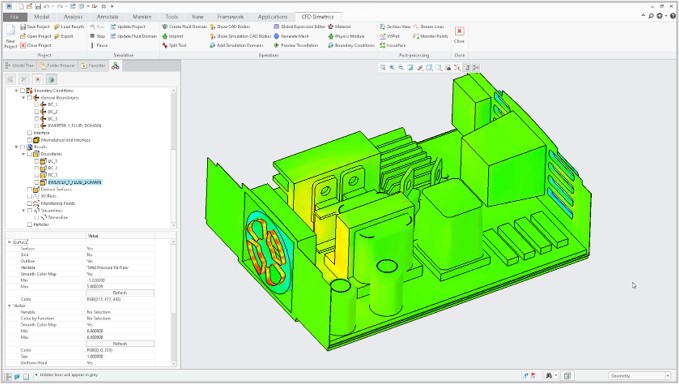Click Refresh under Vector Min/Max

(120, 344)
